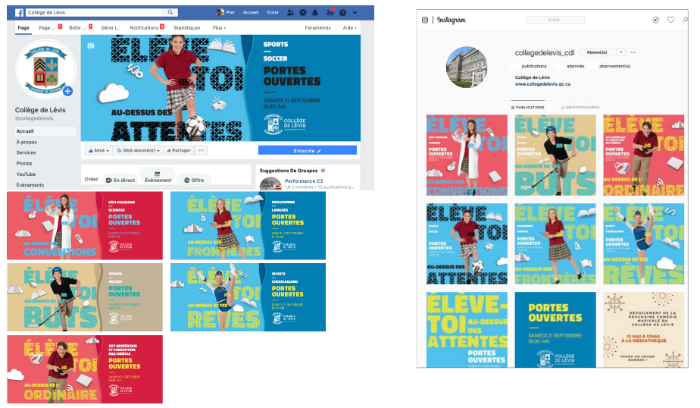Open the Instagram Rêves cheerleader post
The width and height of the screenshot is (700, 408).
click(643, 244)
